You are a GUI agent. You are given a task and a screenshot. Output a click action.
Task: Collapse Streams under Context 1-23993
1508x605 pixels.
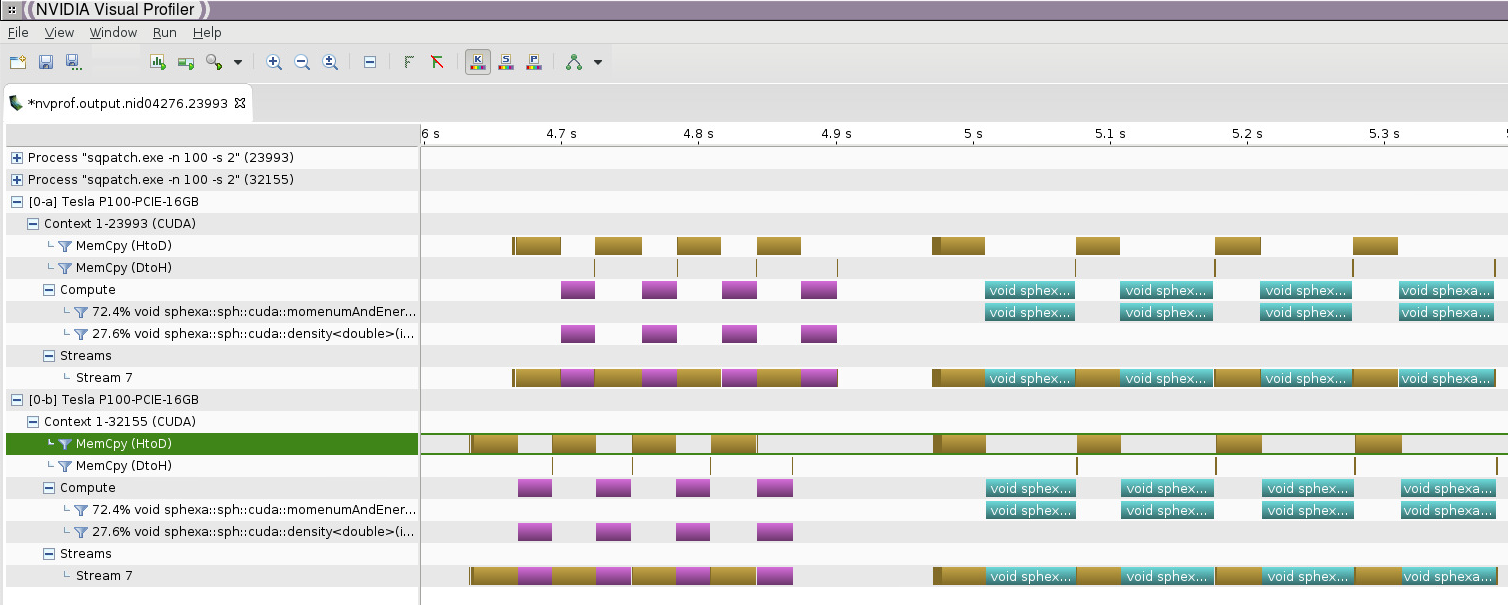coord(48,356)
